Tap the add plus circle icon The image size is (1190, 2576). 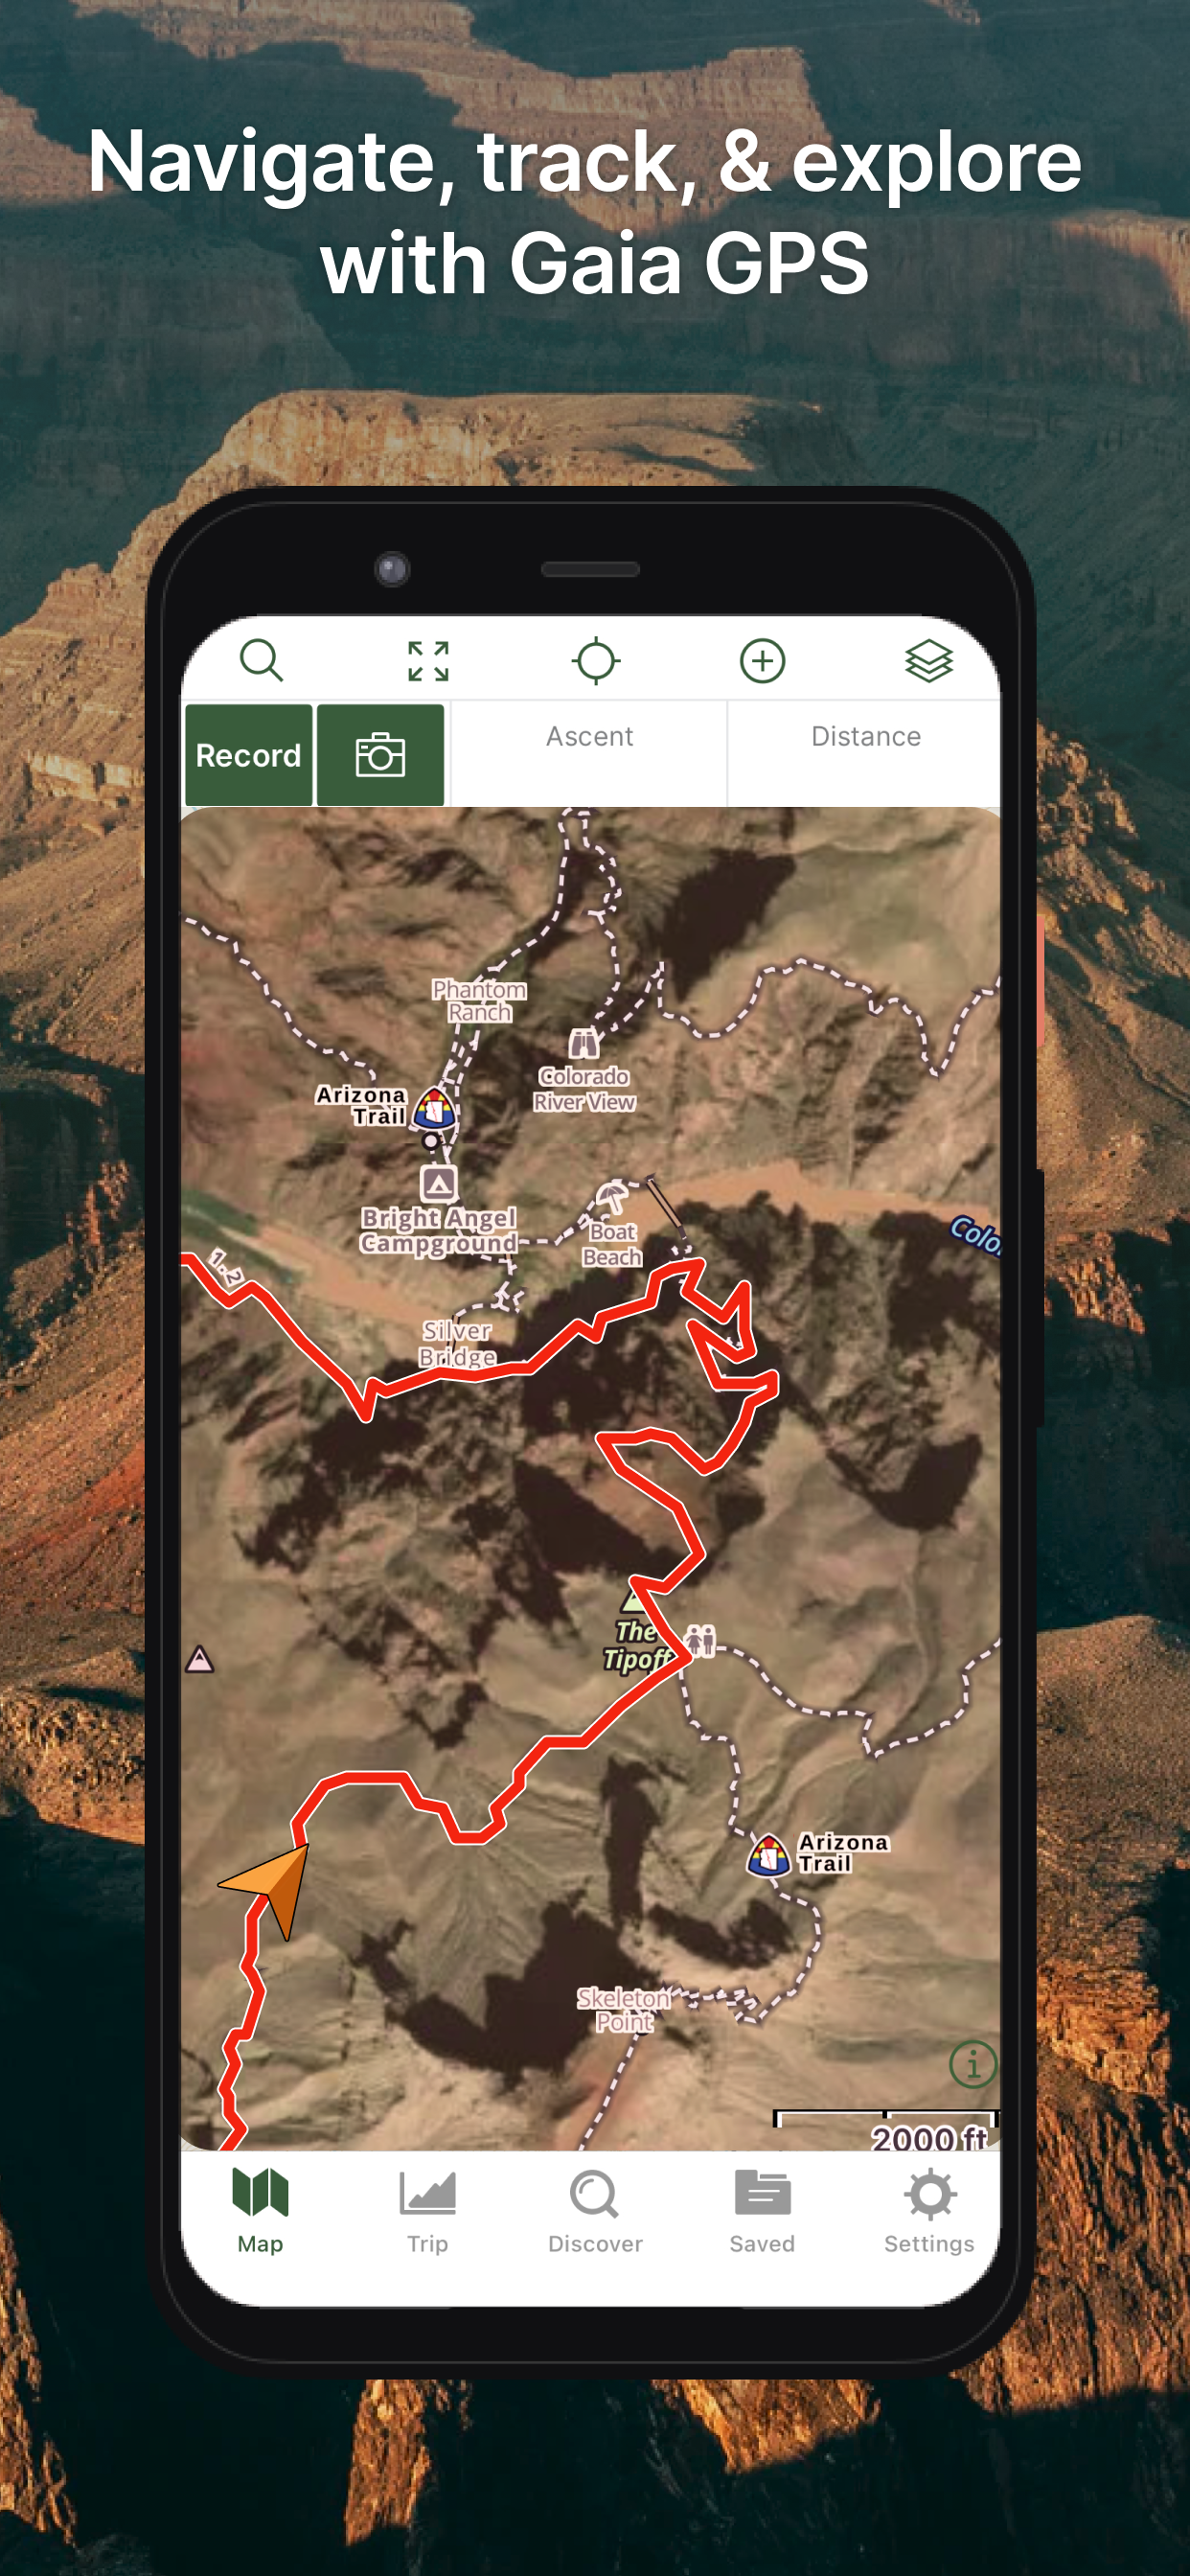click(x=762, y=661)
